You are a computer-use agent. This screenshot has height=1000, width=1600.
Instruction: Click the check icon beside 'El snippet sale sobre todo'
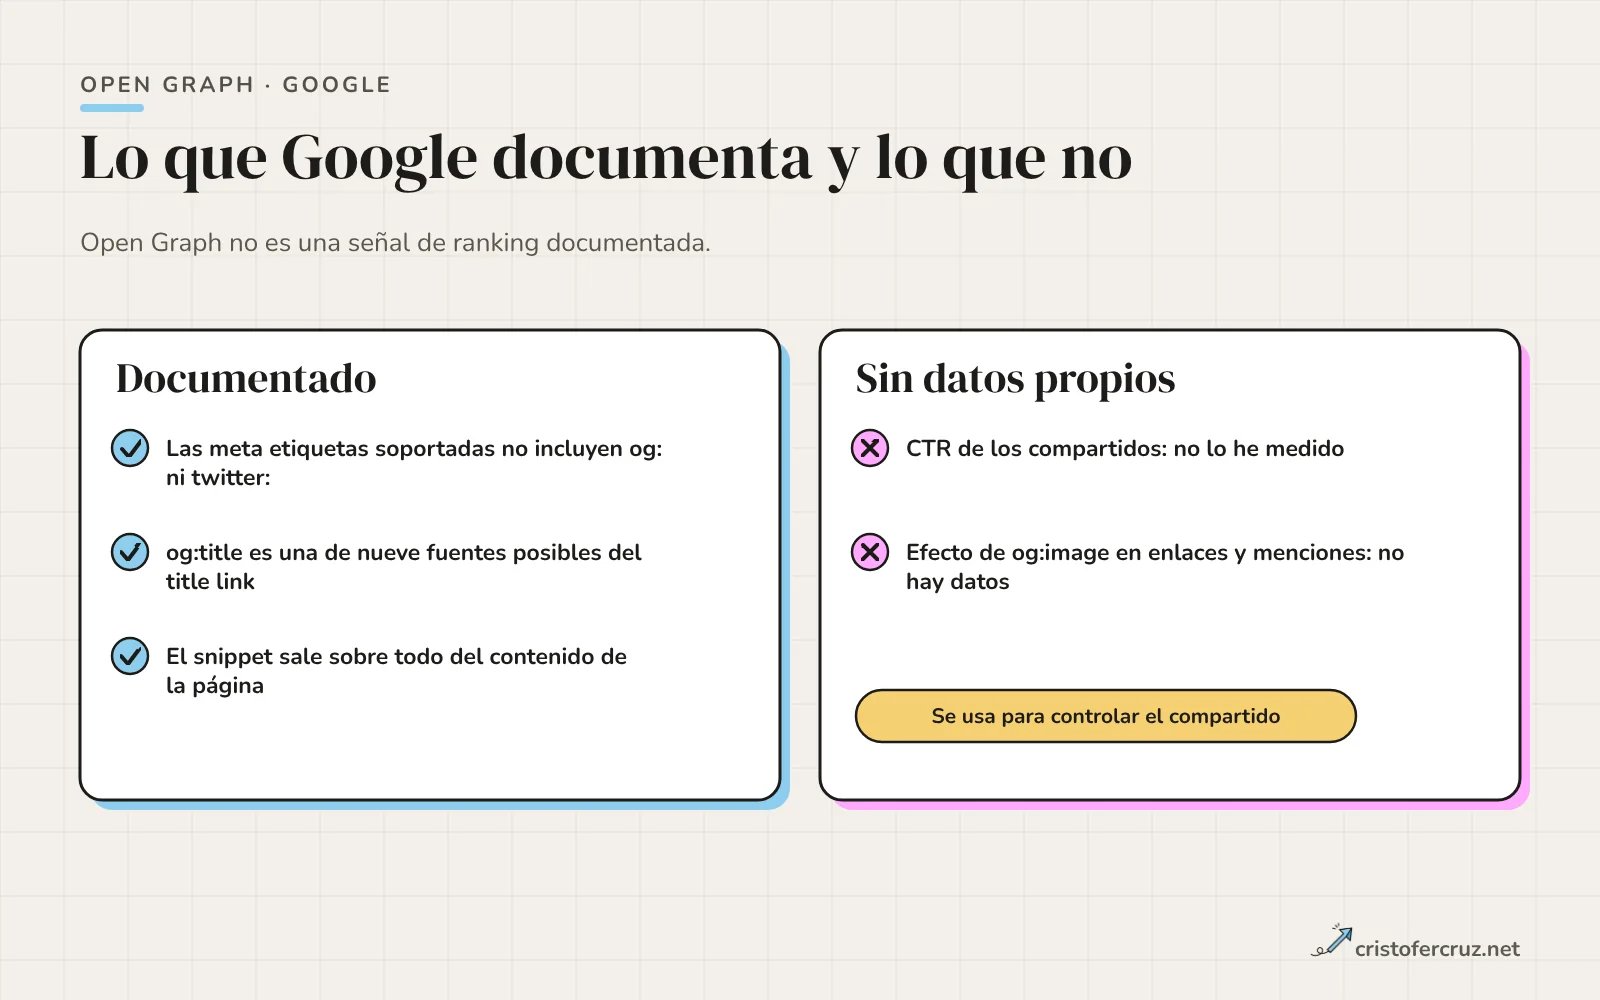[130, 656]
